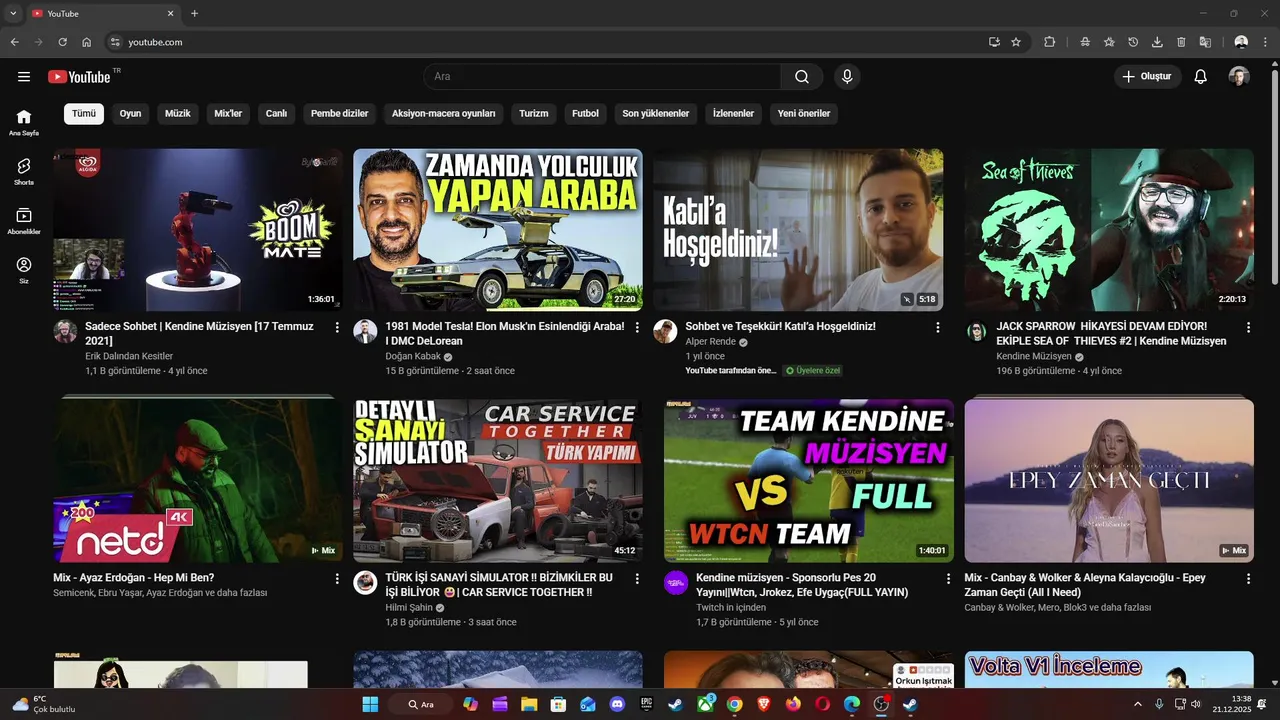Reload the page in browser
Viewport: 1280px width, 720px height.
coord(62,42)
